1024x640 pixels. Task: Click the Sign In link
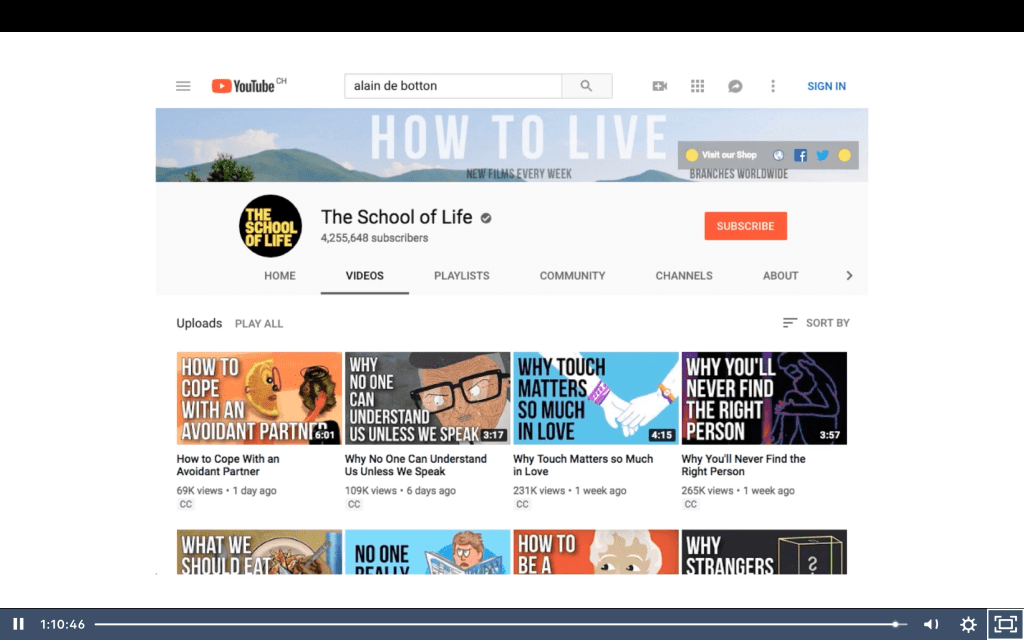[826, 86]
